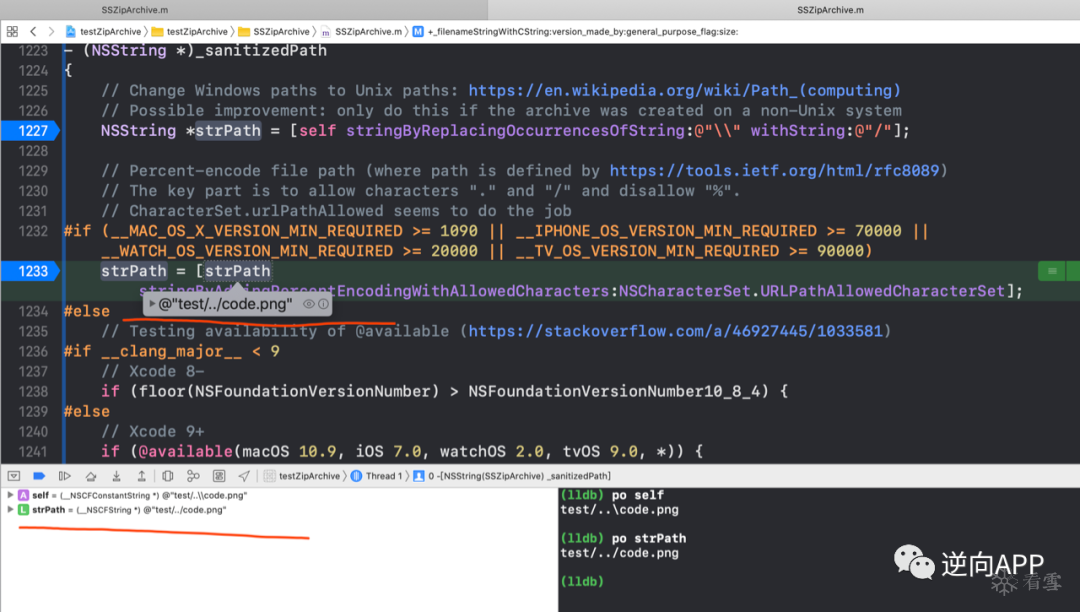Show info for strPath tooltip value

(x=323, y=304)
